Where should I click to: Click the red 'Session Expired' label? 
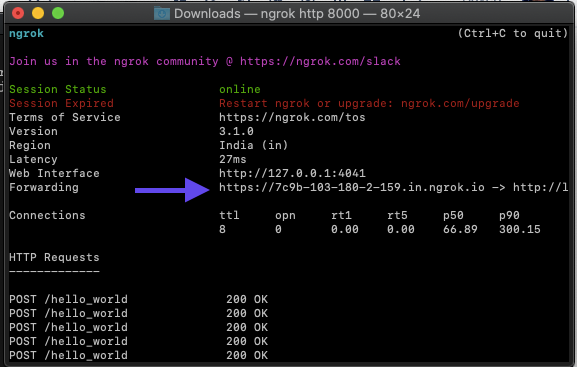[x=61, y=103]
